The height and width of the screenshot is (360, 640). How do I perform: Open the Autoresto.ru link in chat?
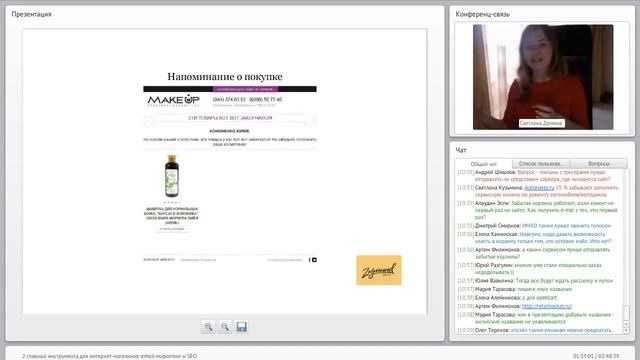[539, 188]
